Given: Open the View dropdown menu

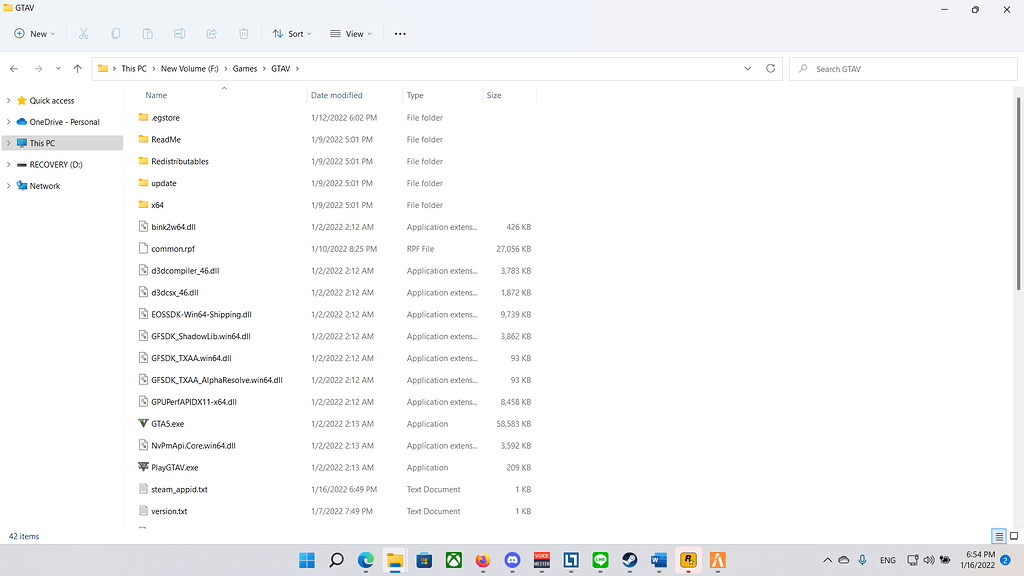Looking at the screenshot, I should (349, 33).
